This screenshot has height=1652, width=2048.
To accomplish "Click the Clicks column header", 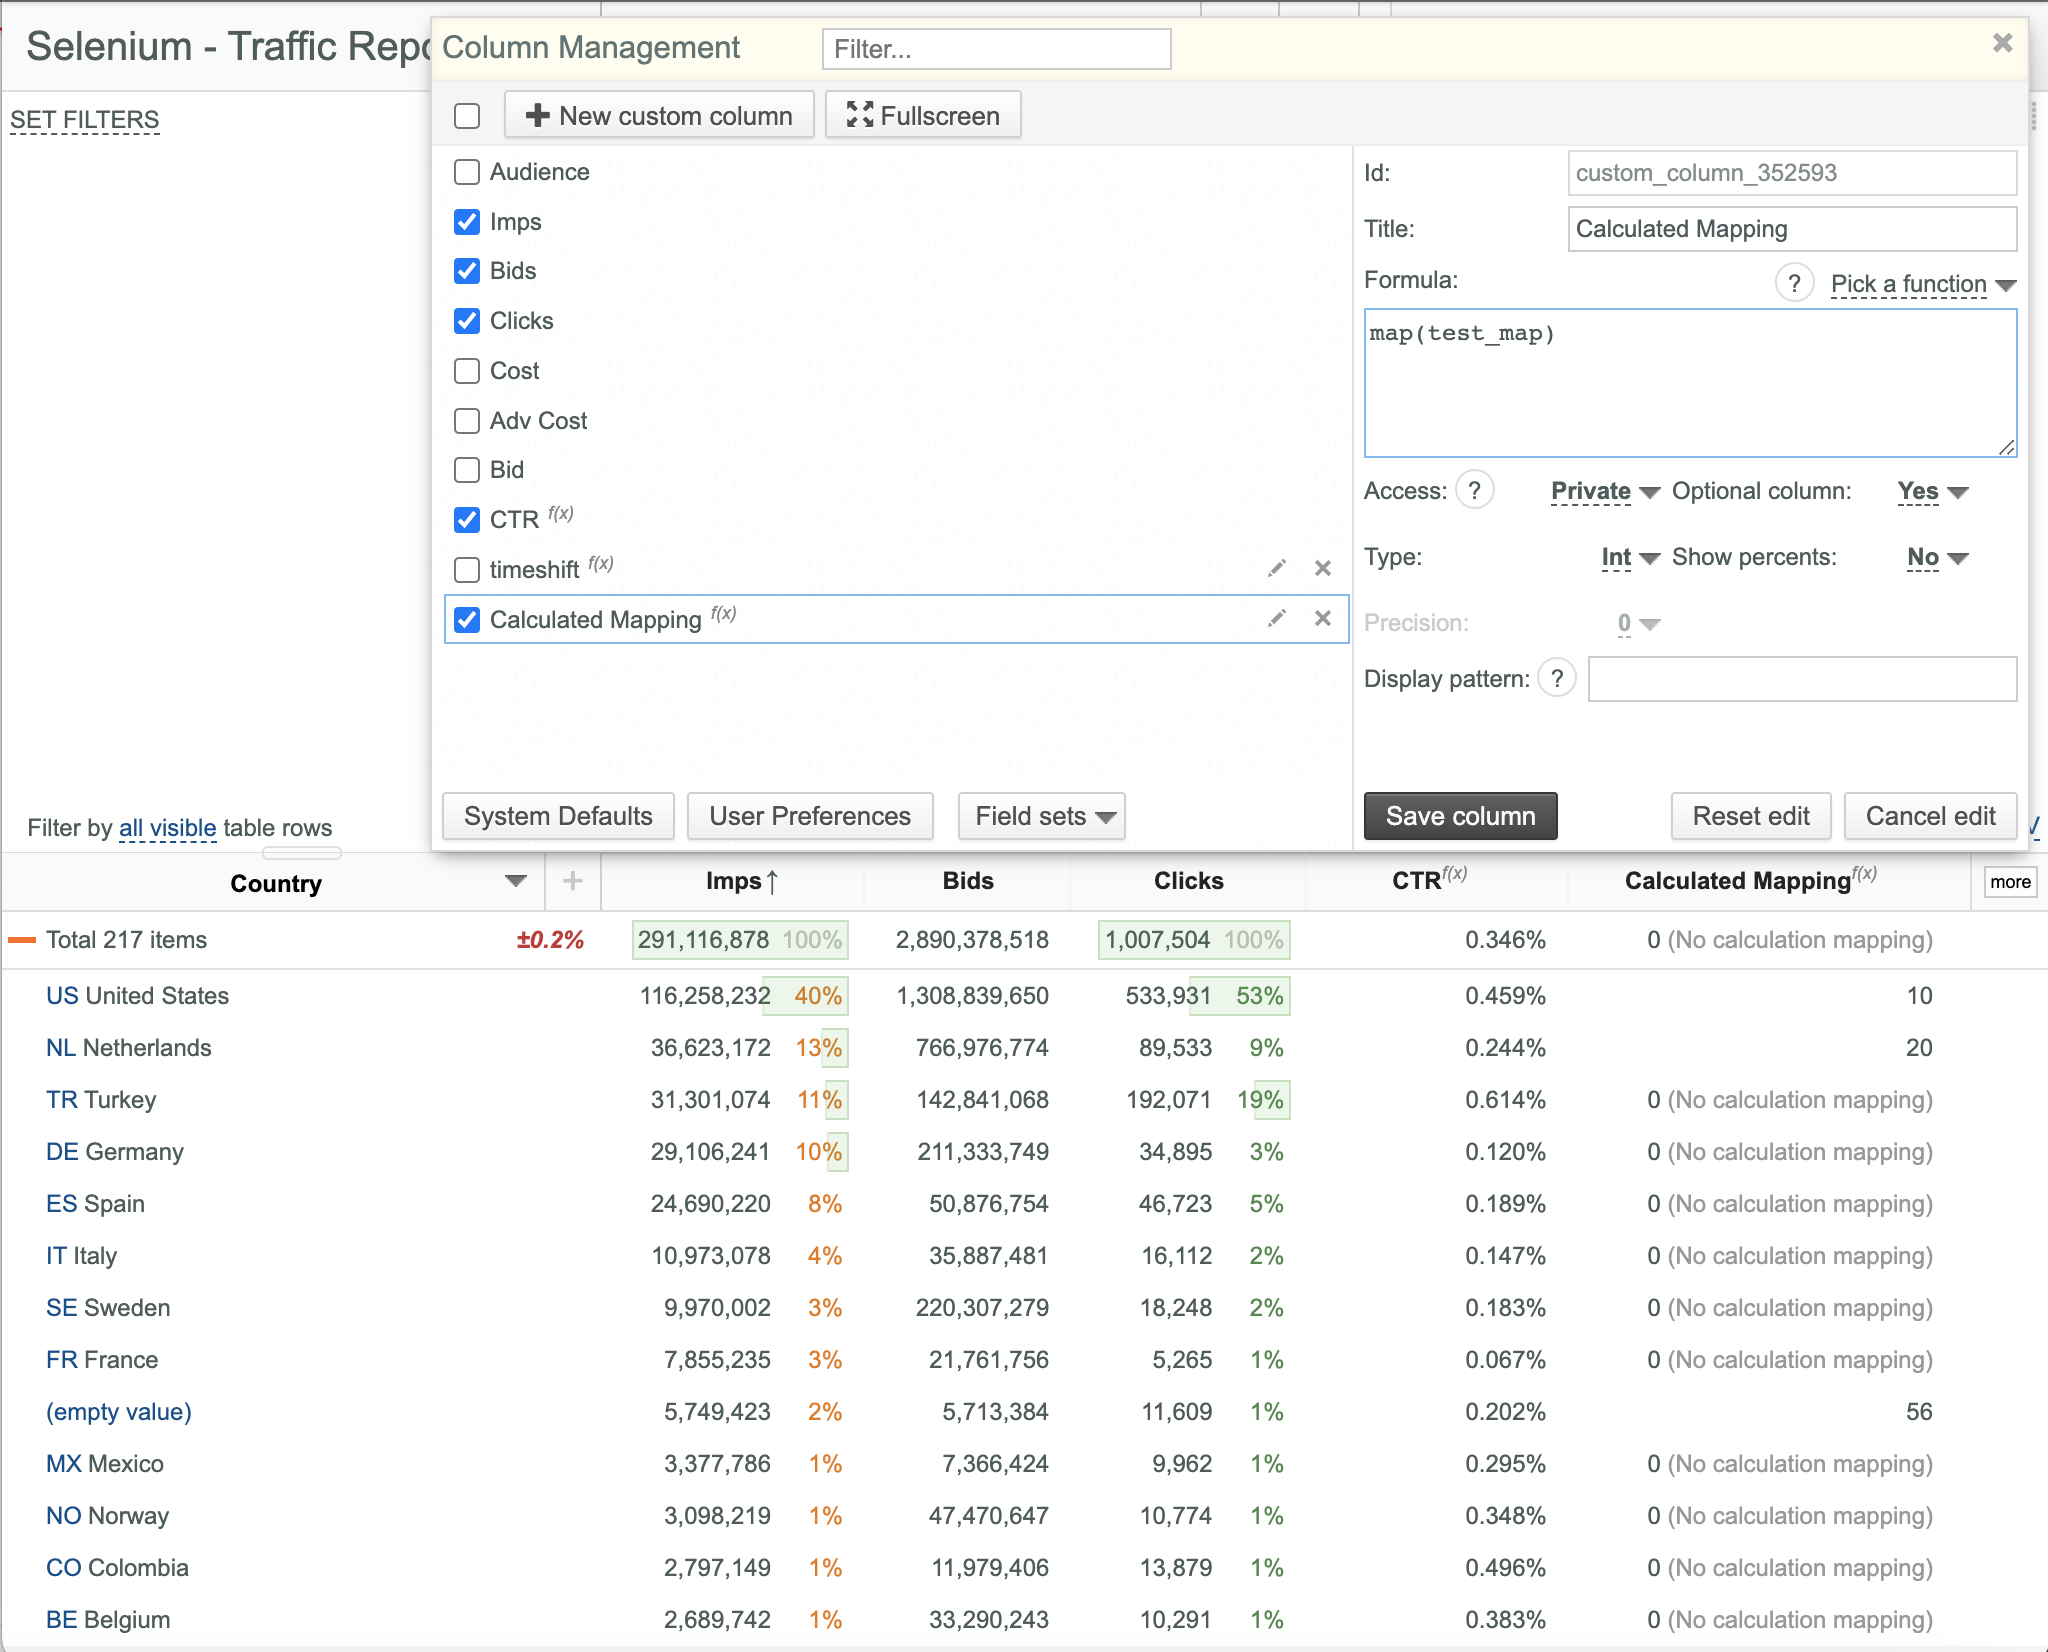I will pos(1188,881).
